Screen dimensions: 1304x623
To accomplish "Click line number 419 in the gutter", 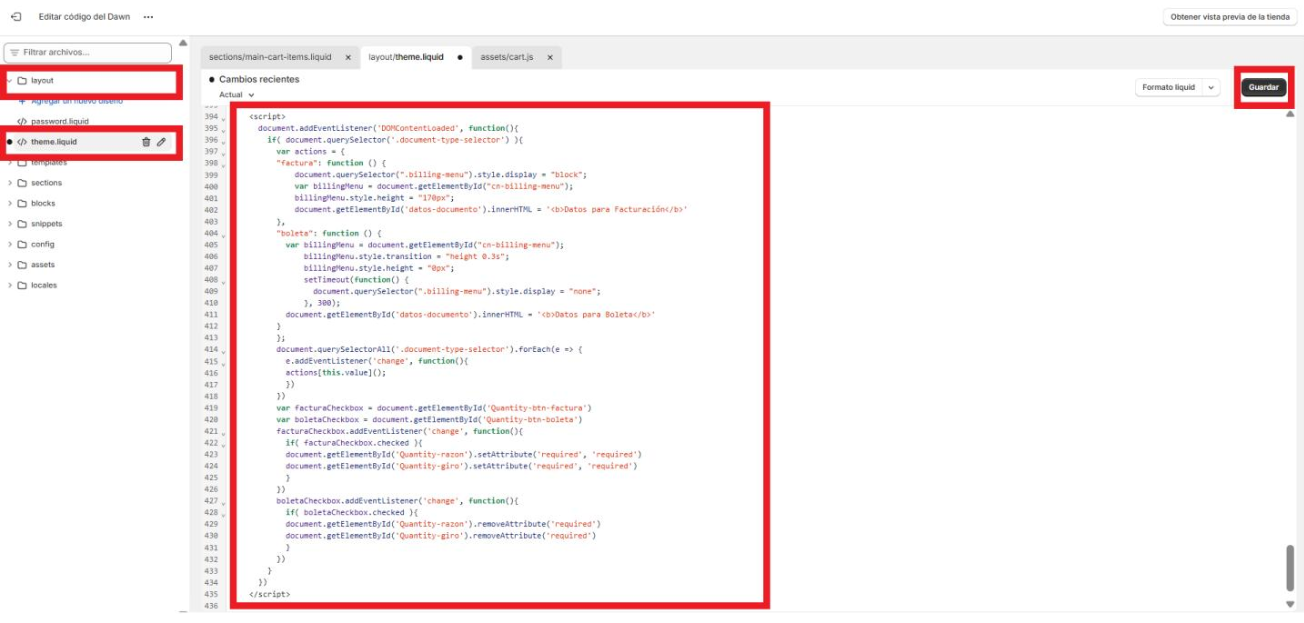I will [211, 408].
